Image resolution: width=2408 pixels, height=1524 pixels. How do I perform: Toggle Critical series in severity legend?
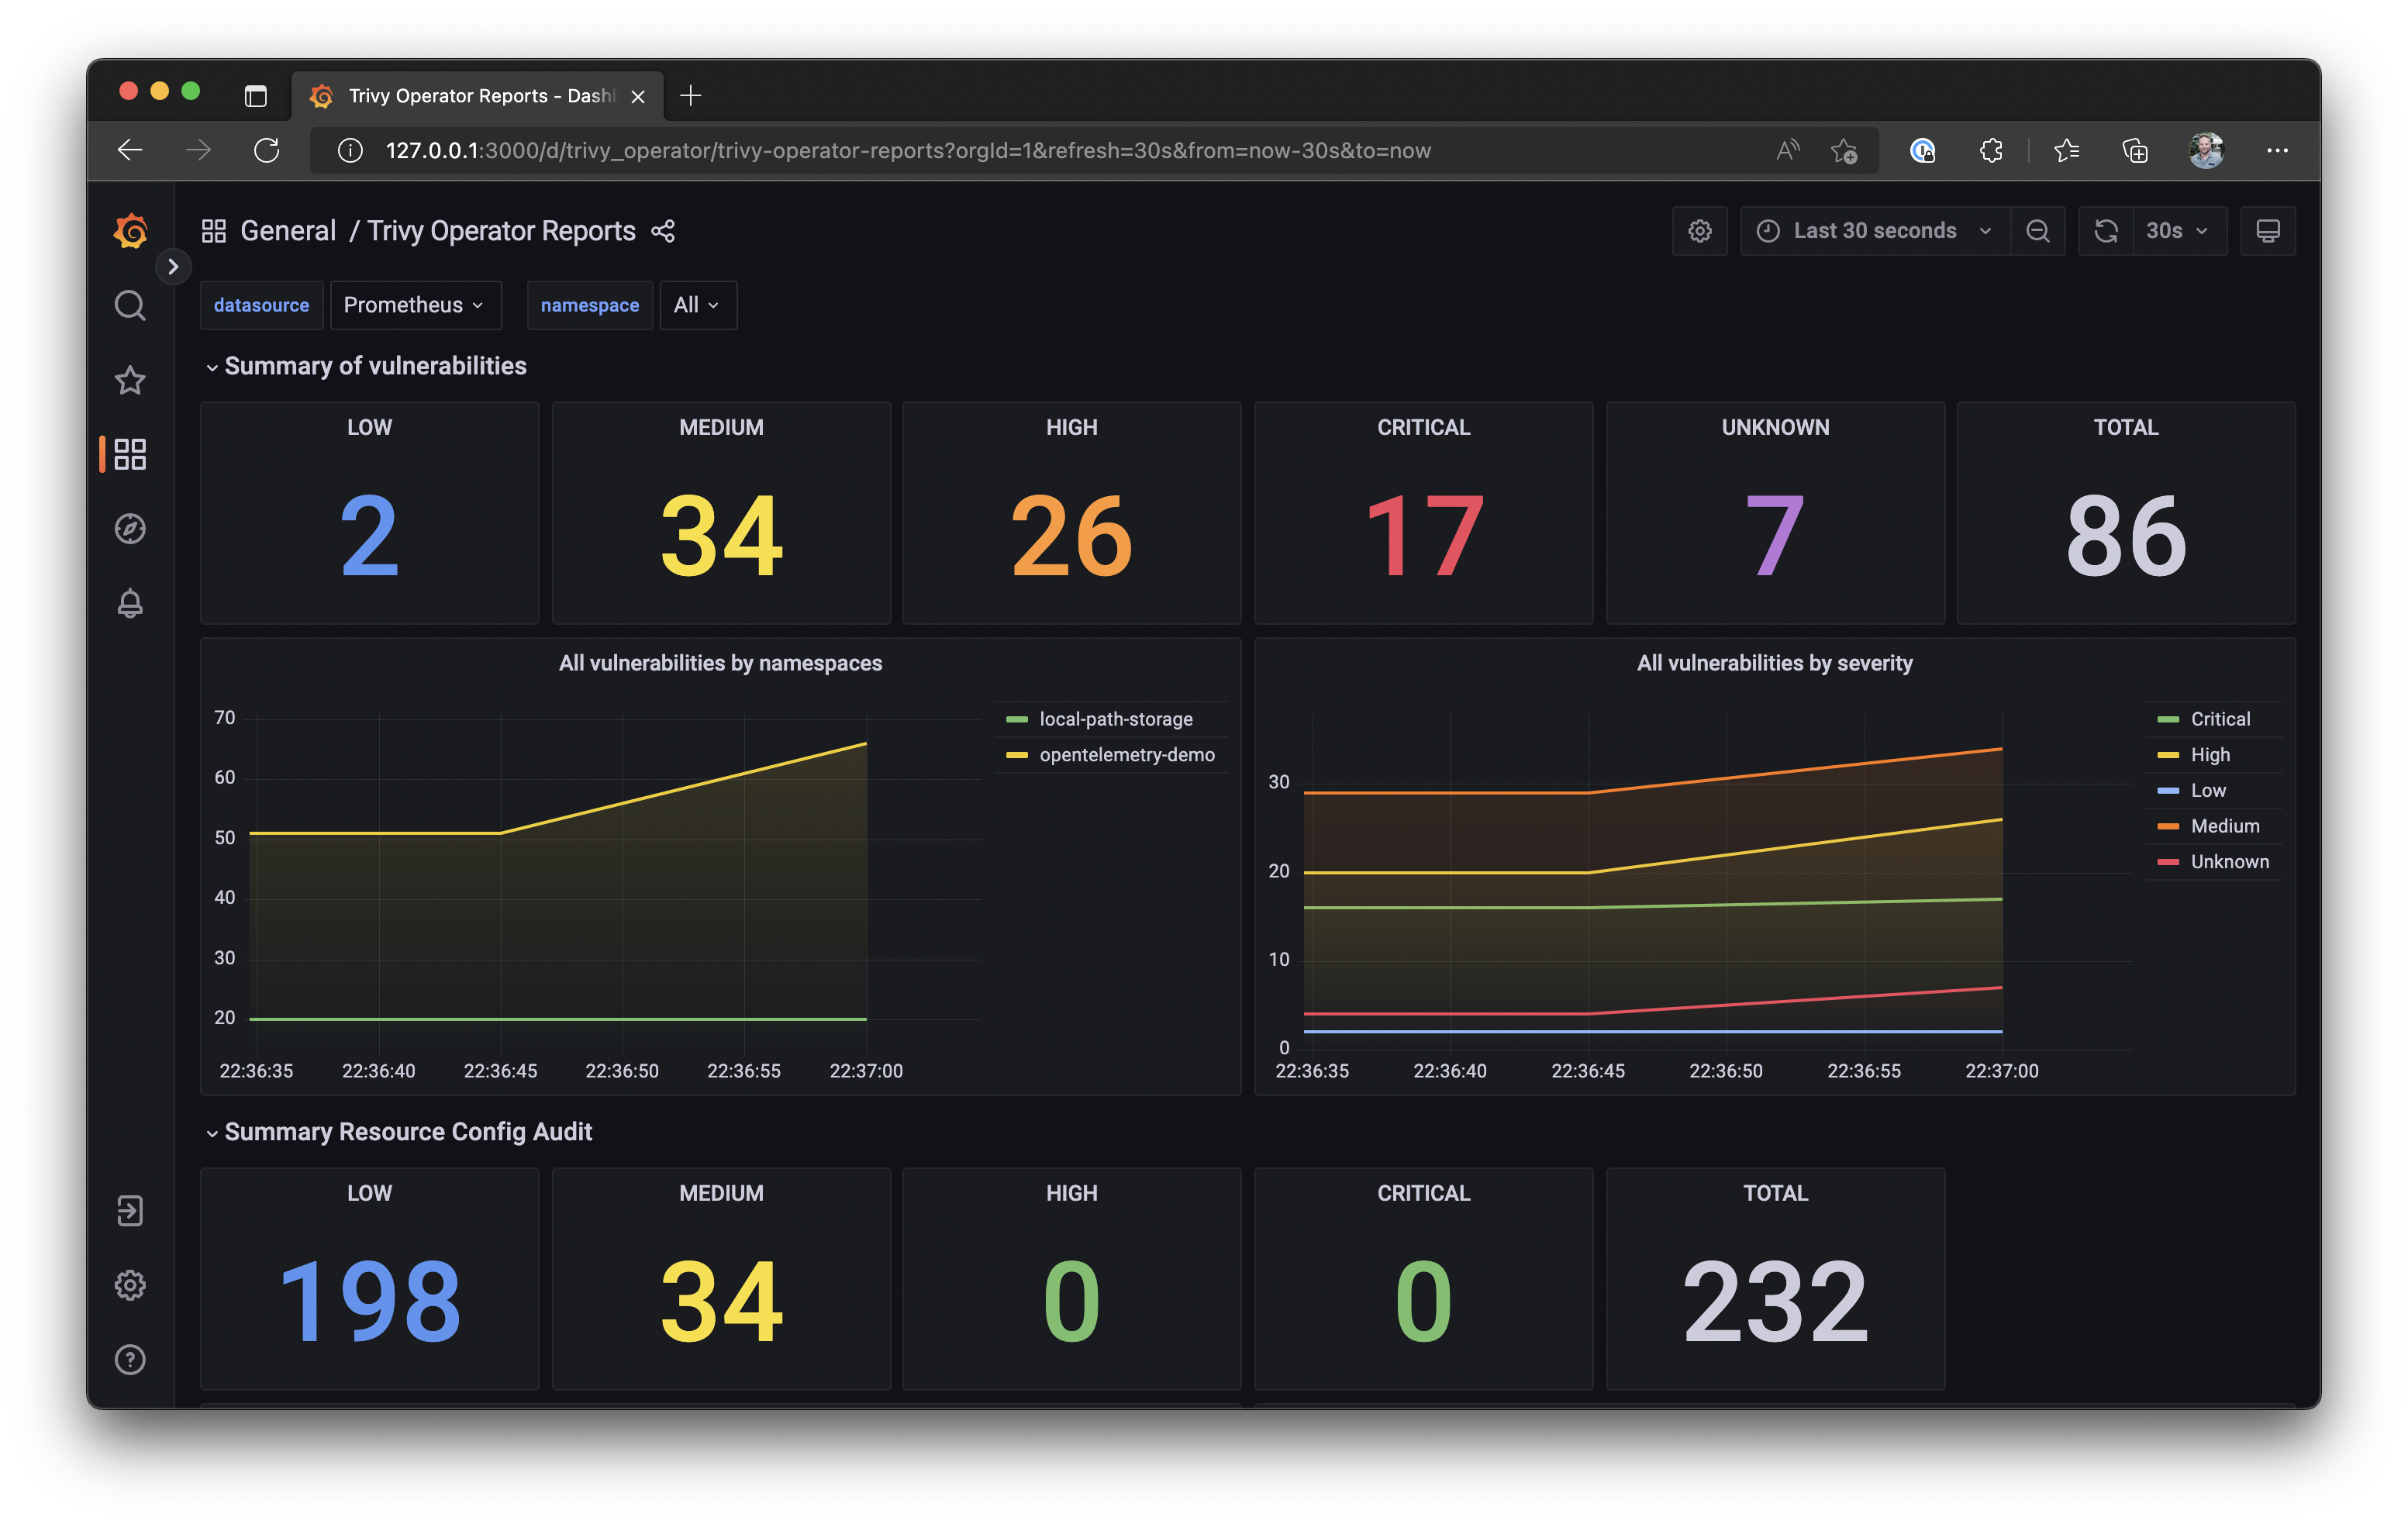pos(2220,719)
